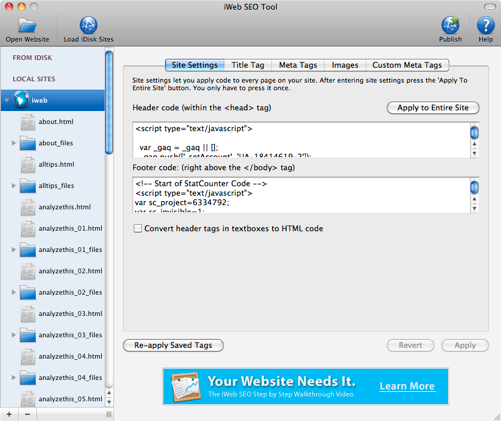Click the toolbar toggle pill in title bar
The width and height of the screenshot is (501, 421).
click(490, 7)
